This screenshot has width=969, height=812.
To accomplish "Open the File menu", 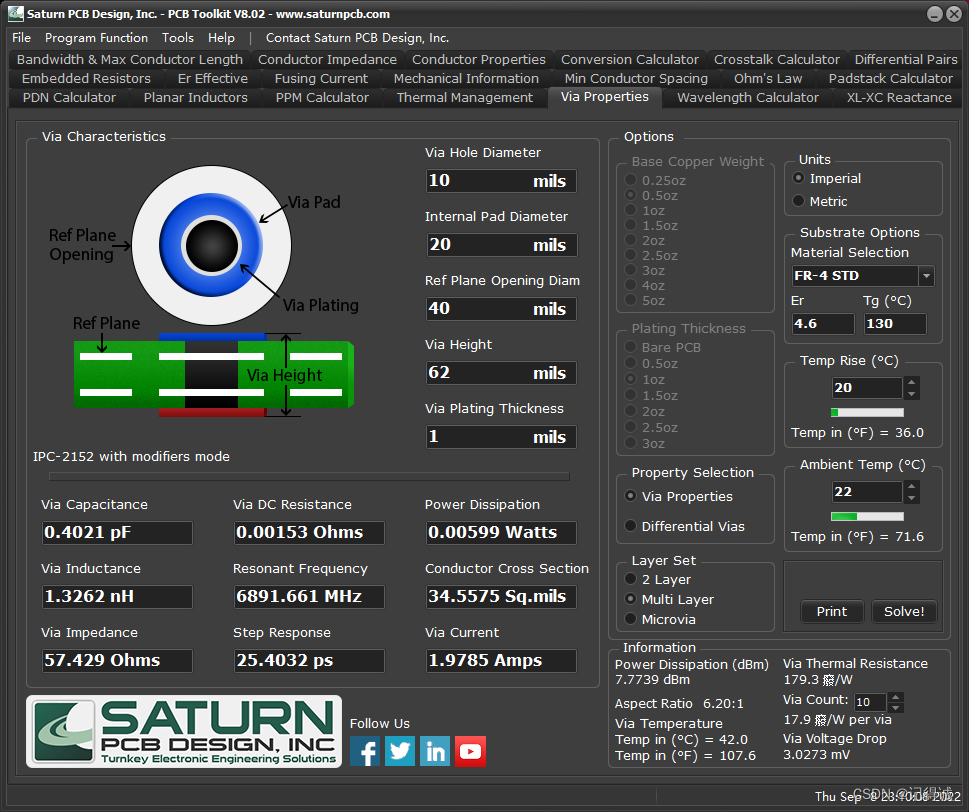I will (x=21, y=38).
